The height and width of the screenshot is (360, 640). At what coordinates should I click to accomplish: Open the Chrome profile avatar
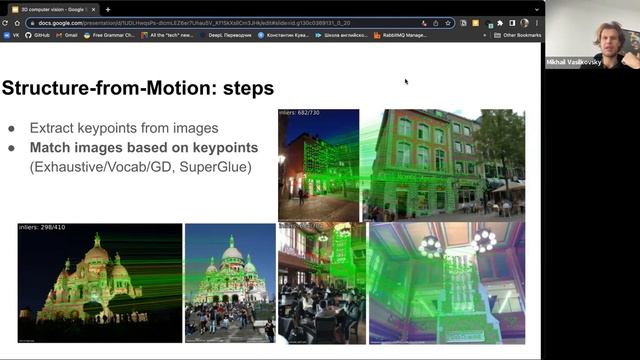click(524, 23)
